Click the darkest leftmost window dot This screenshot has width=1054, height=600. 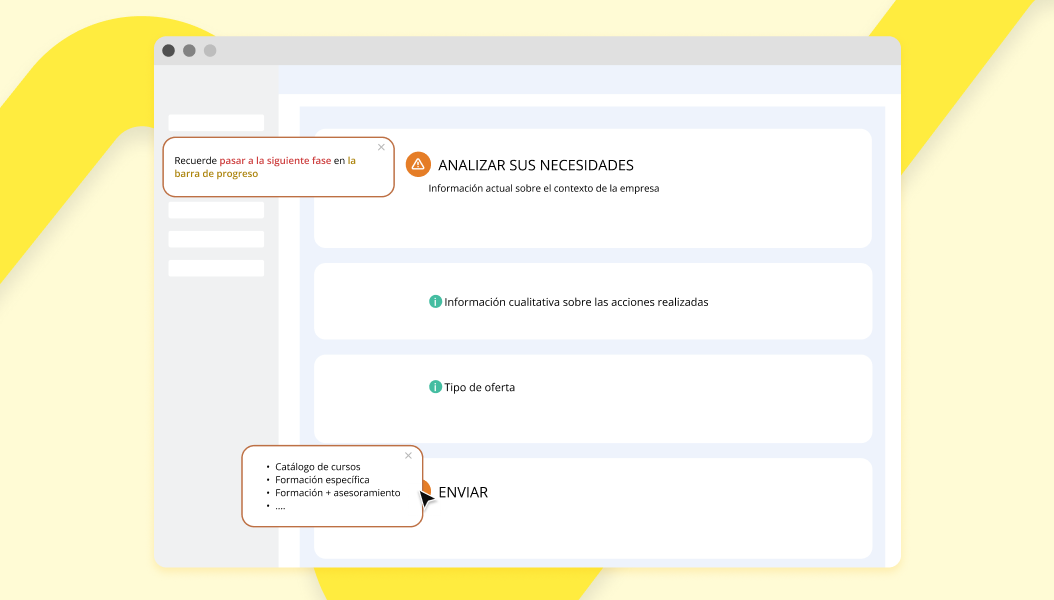168,51
